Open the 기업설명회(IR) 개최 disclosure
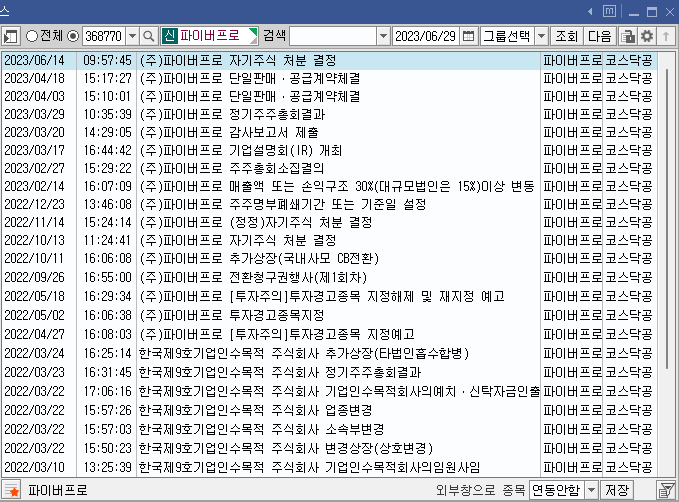679x502 pixels. point(329,150)
